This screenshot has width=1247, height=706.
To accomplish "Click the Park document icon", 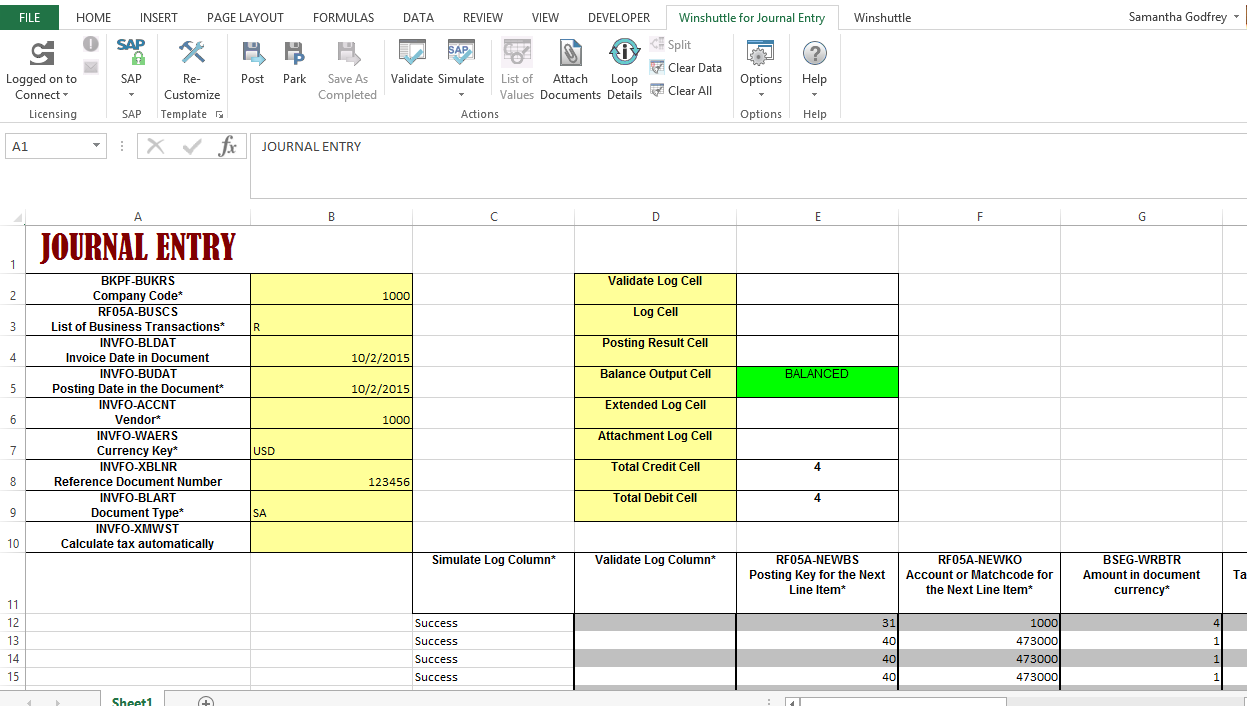I will (294, 53).
